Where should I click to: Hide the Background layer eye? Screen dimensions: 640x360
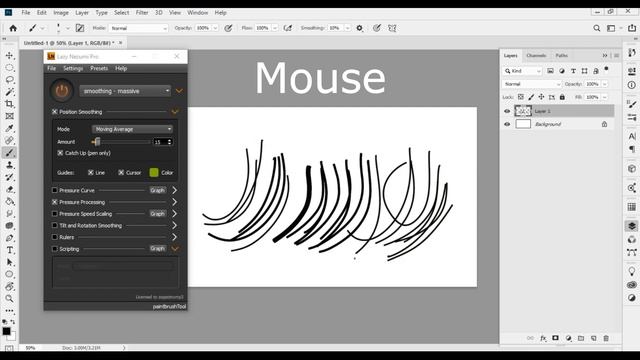click(x=507, y=124)
